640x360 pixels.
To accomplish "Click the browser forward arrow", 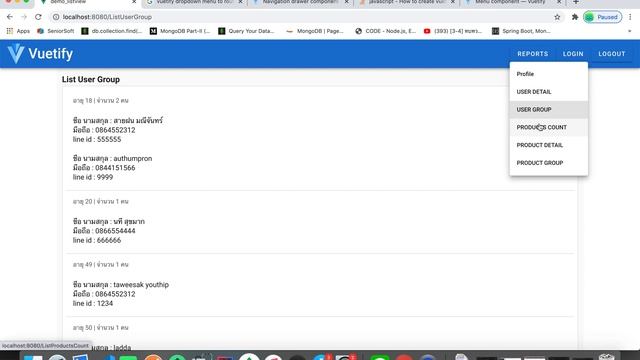I will 24,17.
